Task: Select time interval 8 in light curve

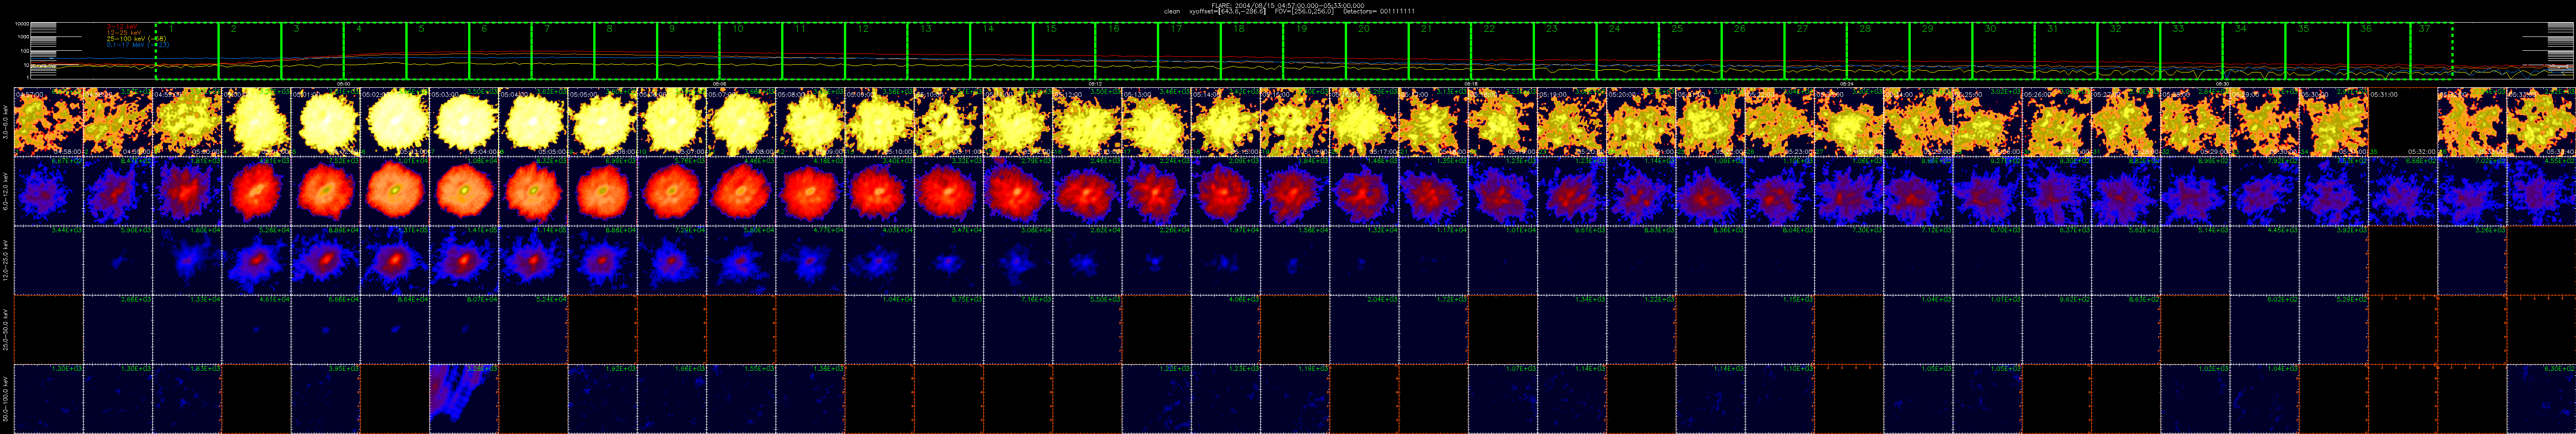Action: click(x=626, y=51)
